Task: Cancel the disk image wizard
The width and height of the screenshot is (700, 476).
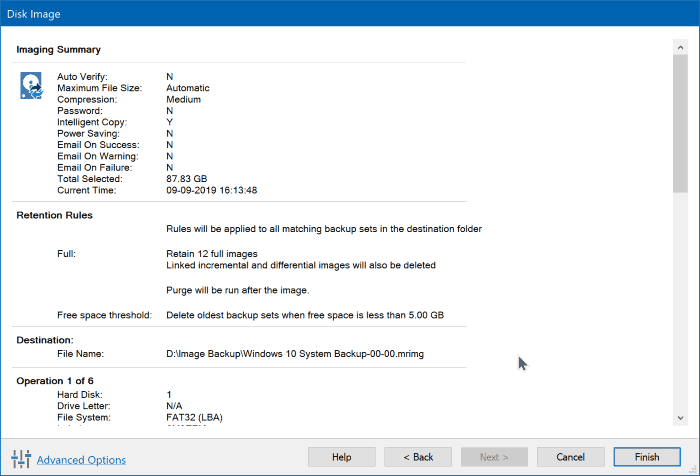Action: pos(571,457)
